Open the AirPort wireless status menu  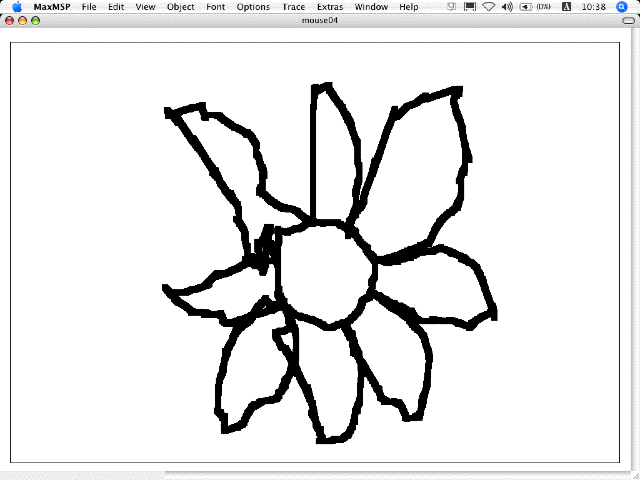tap(489, 7)
